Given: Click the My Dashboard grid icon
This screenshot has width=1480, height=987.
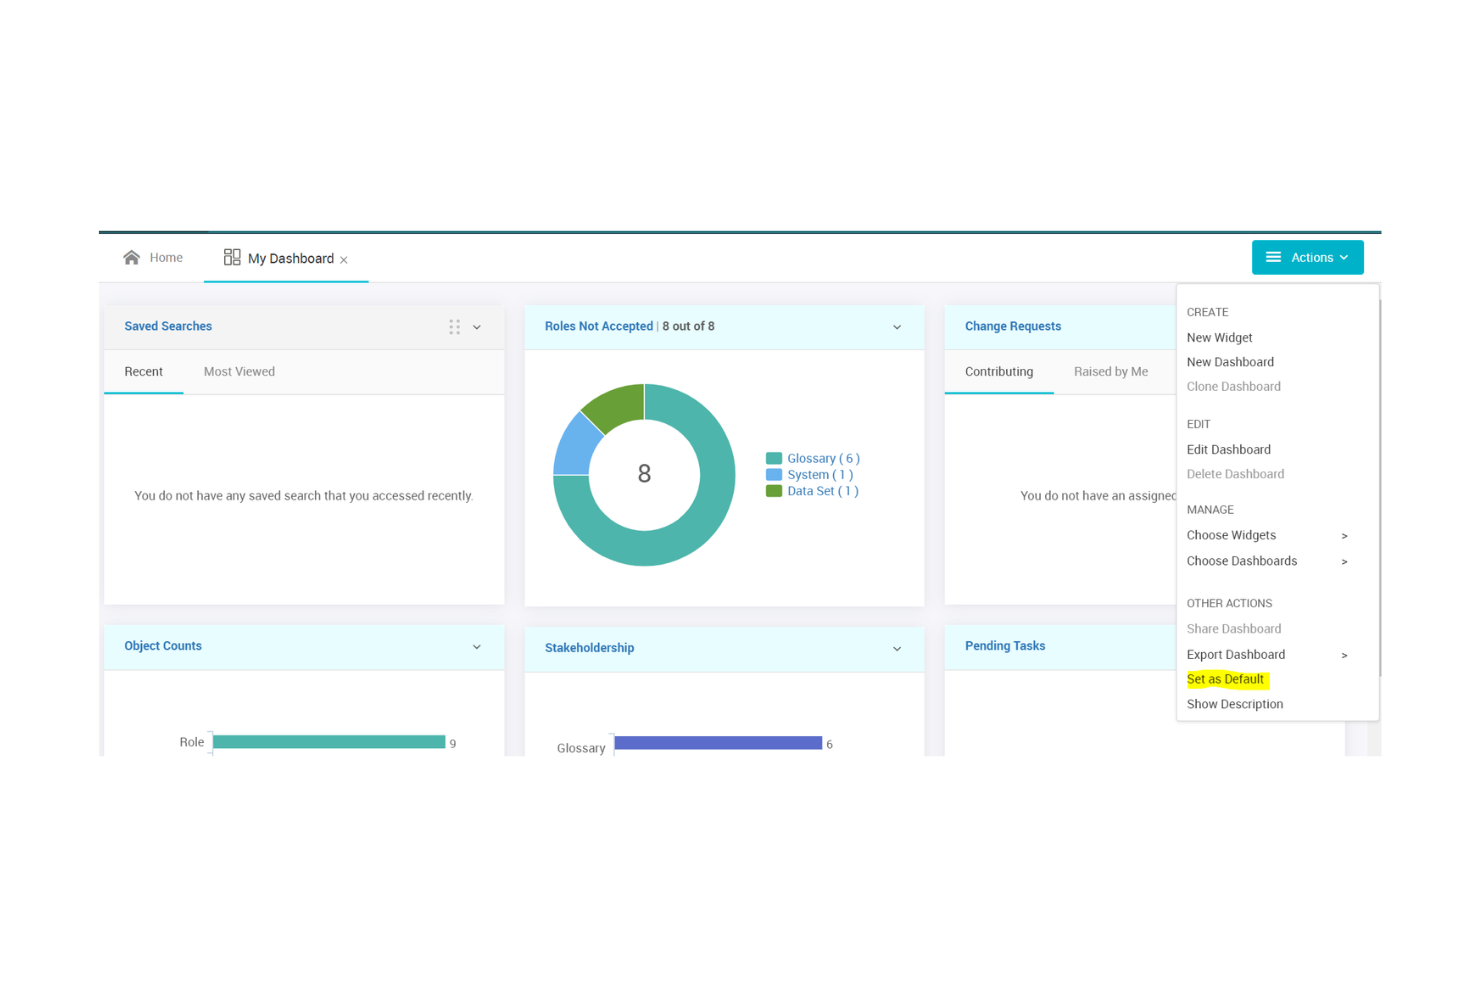Looking at the screenshot, I should [x=232, y=257].
